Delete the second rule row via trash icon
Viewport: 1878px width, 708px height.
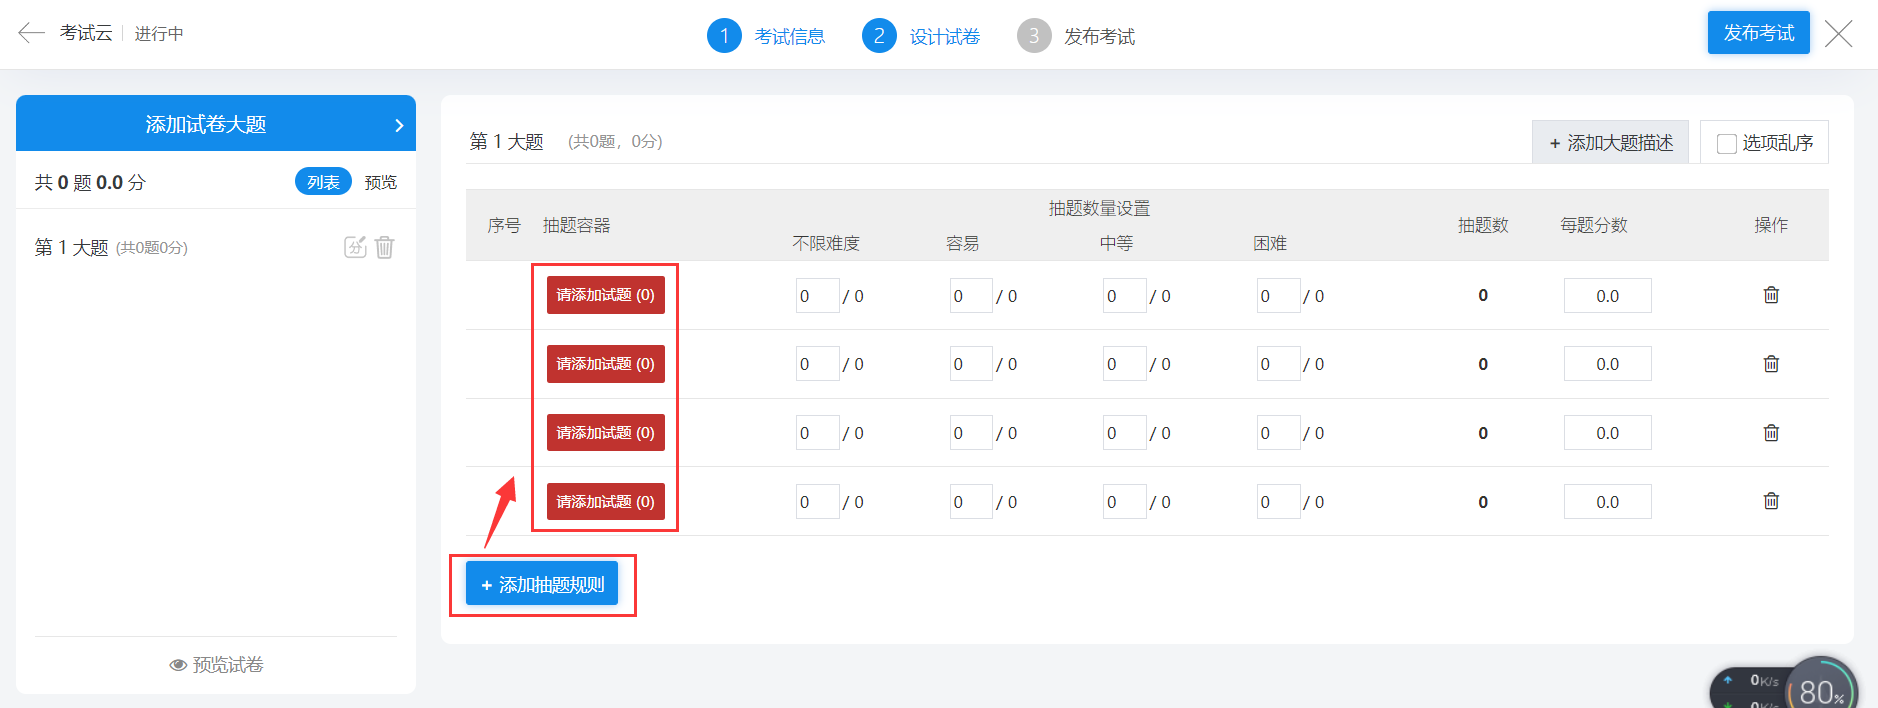[1771, 364]
